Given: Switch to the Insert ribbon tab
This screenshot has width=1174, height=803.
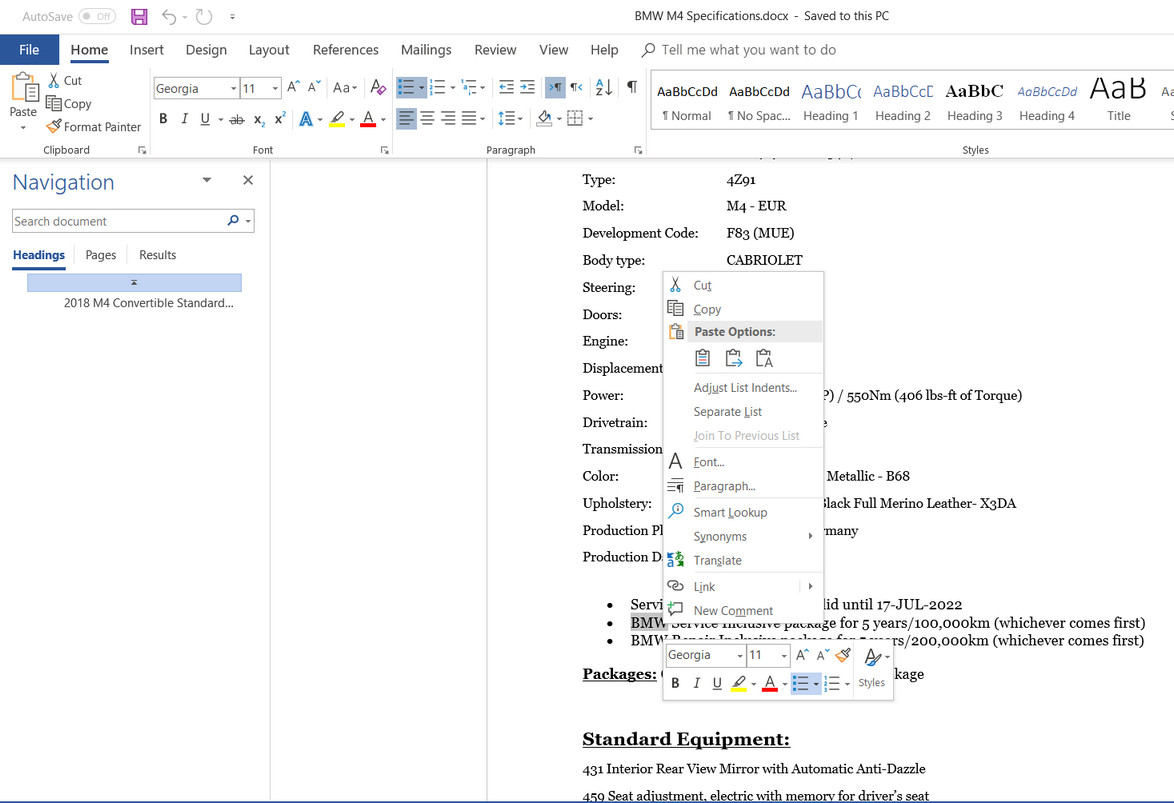Looking at the screenshot, I should pyautogui.click(x=146, y=49).
